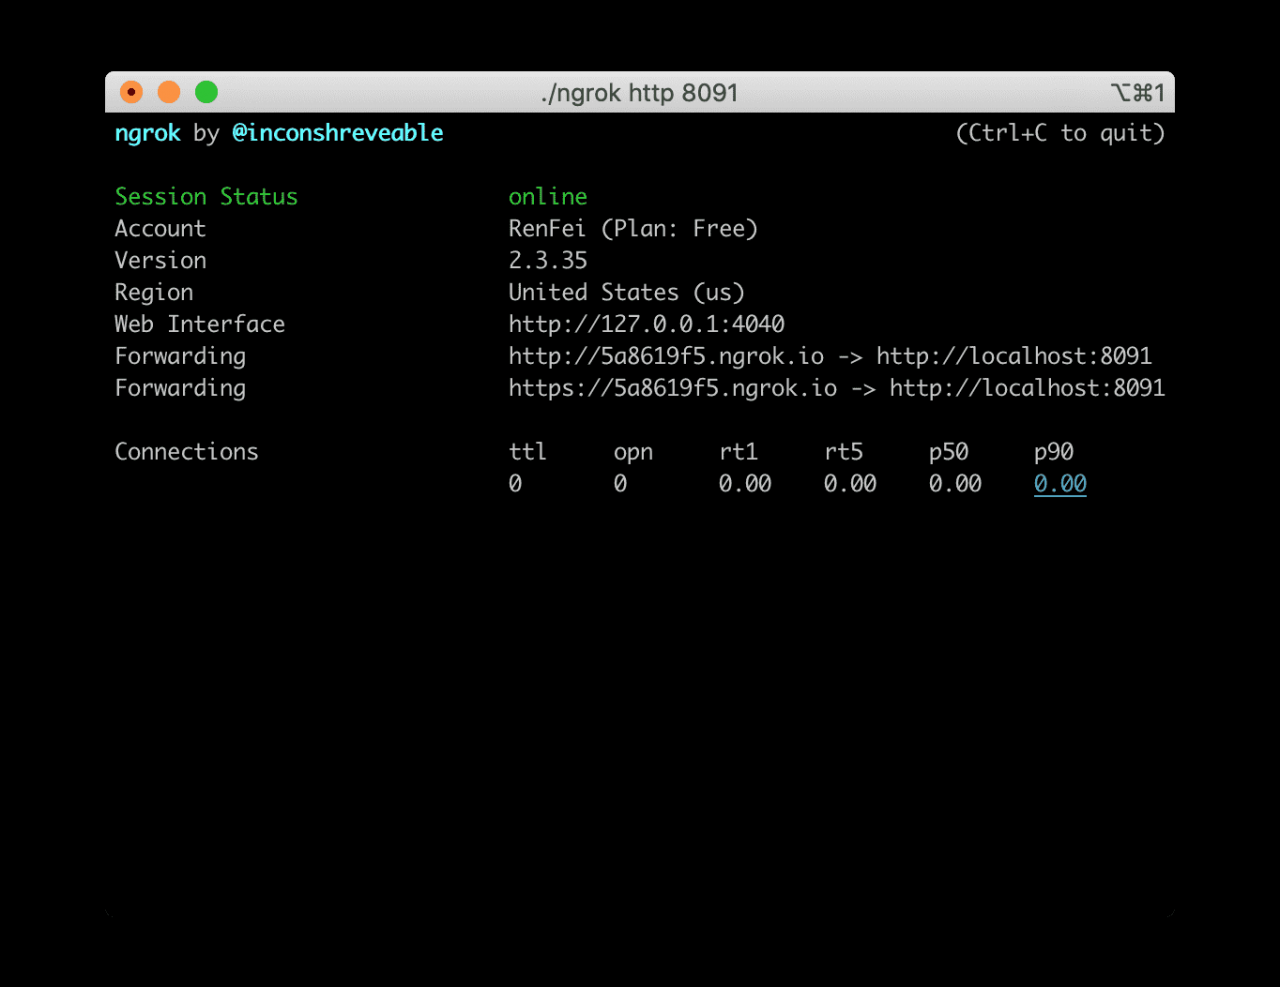This screenshot has height=987, width=1280.
Task: Click the window title './ngrok http 8091'
Action: tap(639, 93)
